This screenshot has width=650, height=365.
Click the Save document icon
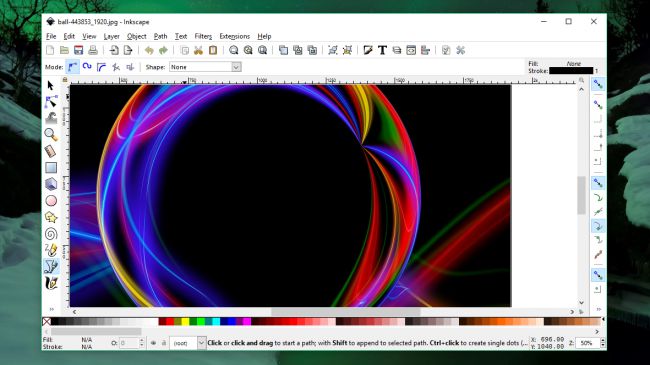[x=78, y=50]
